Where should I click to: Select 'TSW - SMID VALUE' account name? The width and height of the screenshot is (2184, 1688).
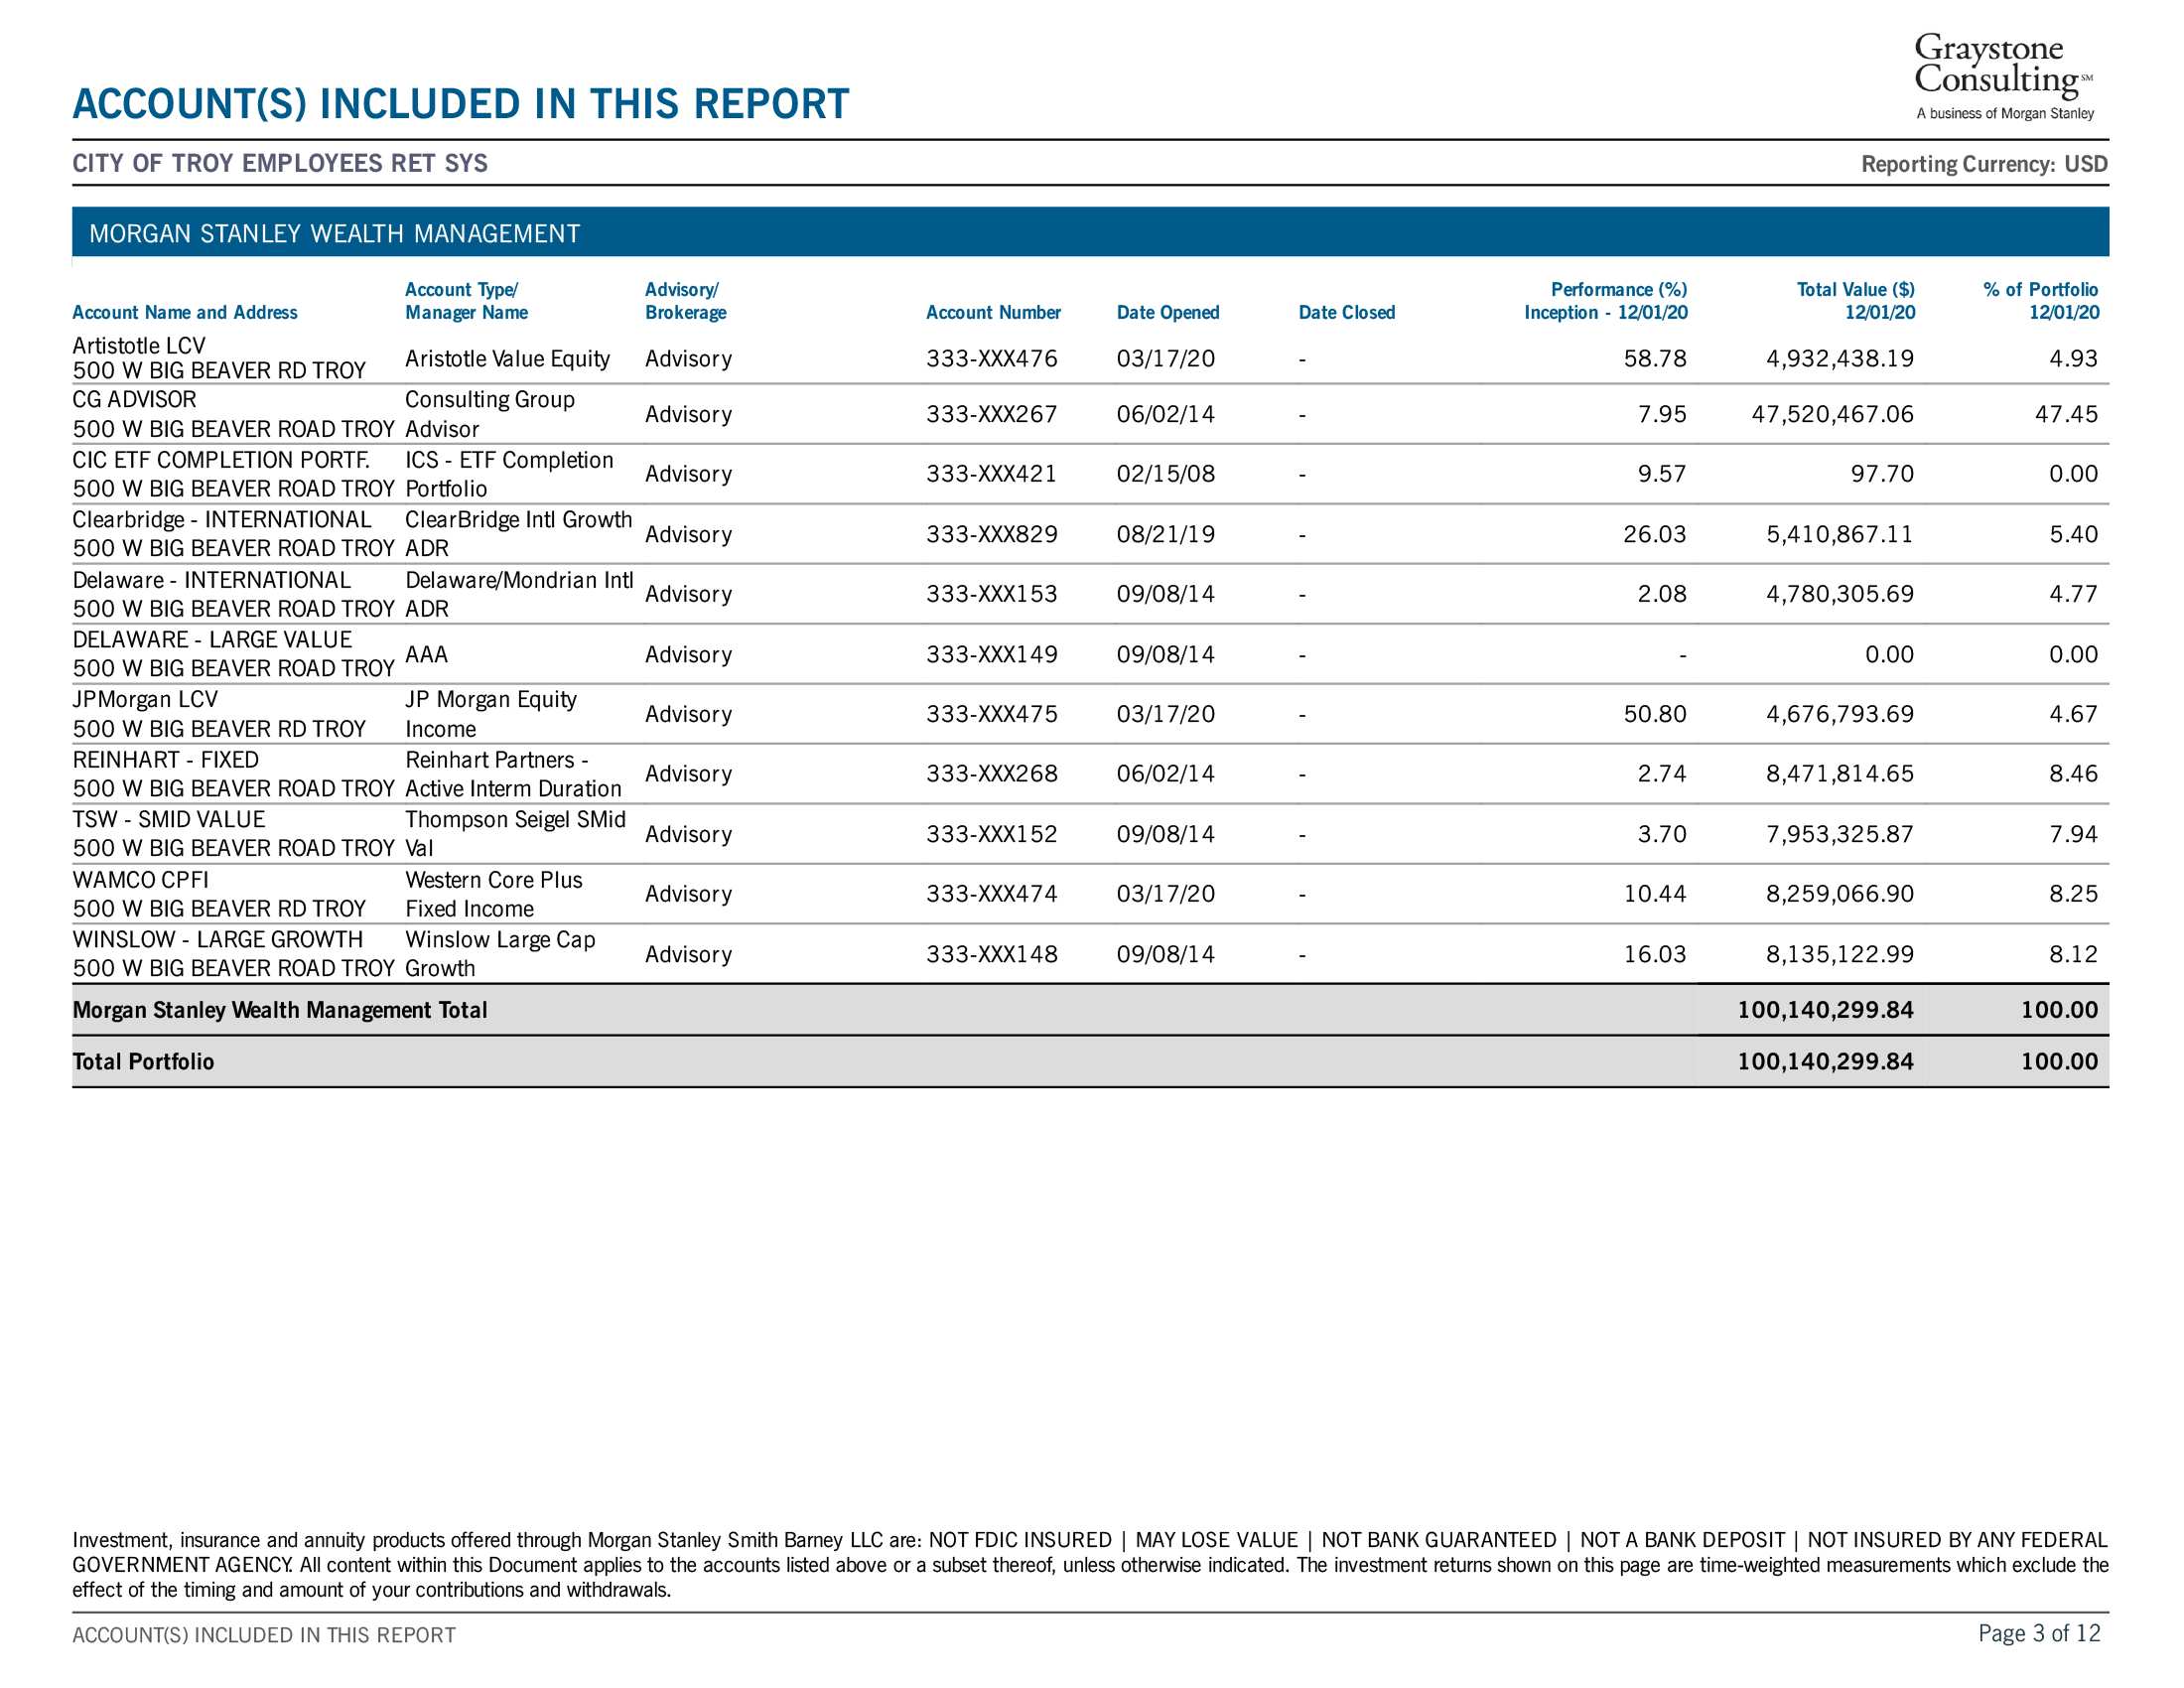pos(168,820)
